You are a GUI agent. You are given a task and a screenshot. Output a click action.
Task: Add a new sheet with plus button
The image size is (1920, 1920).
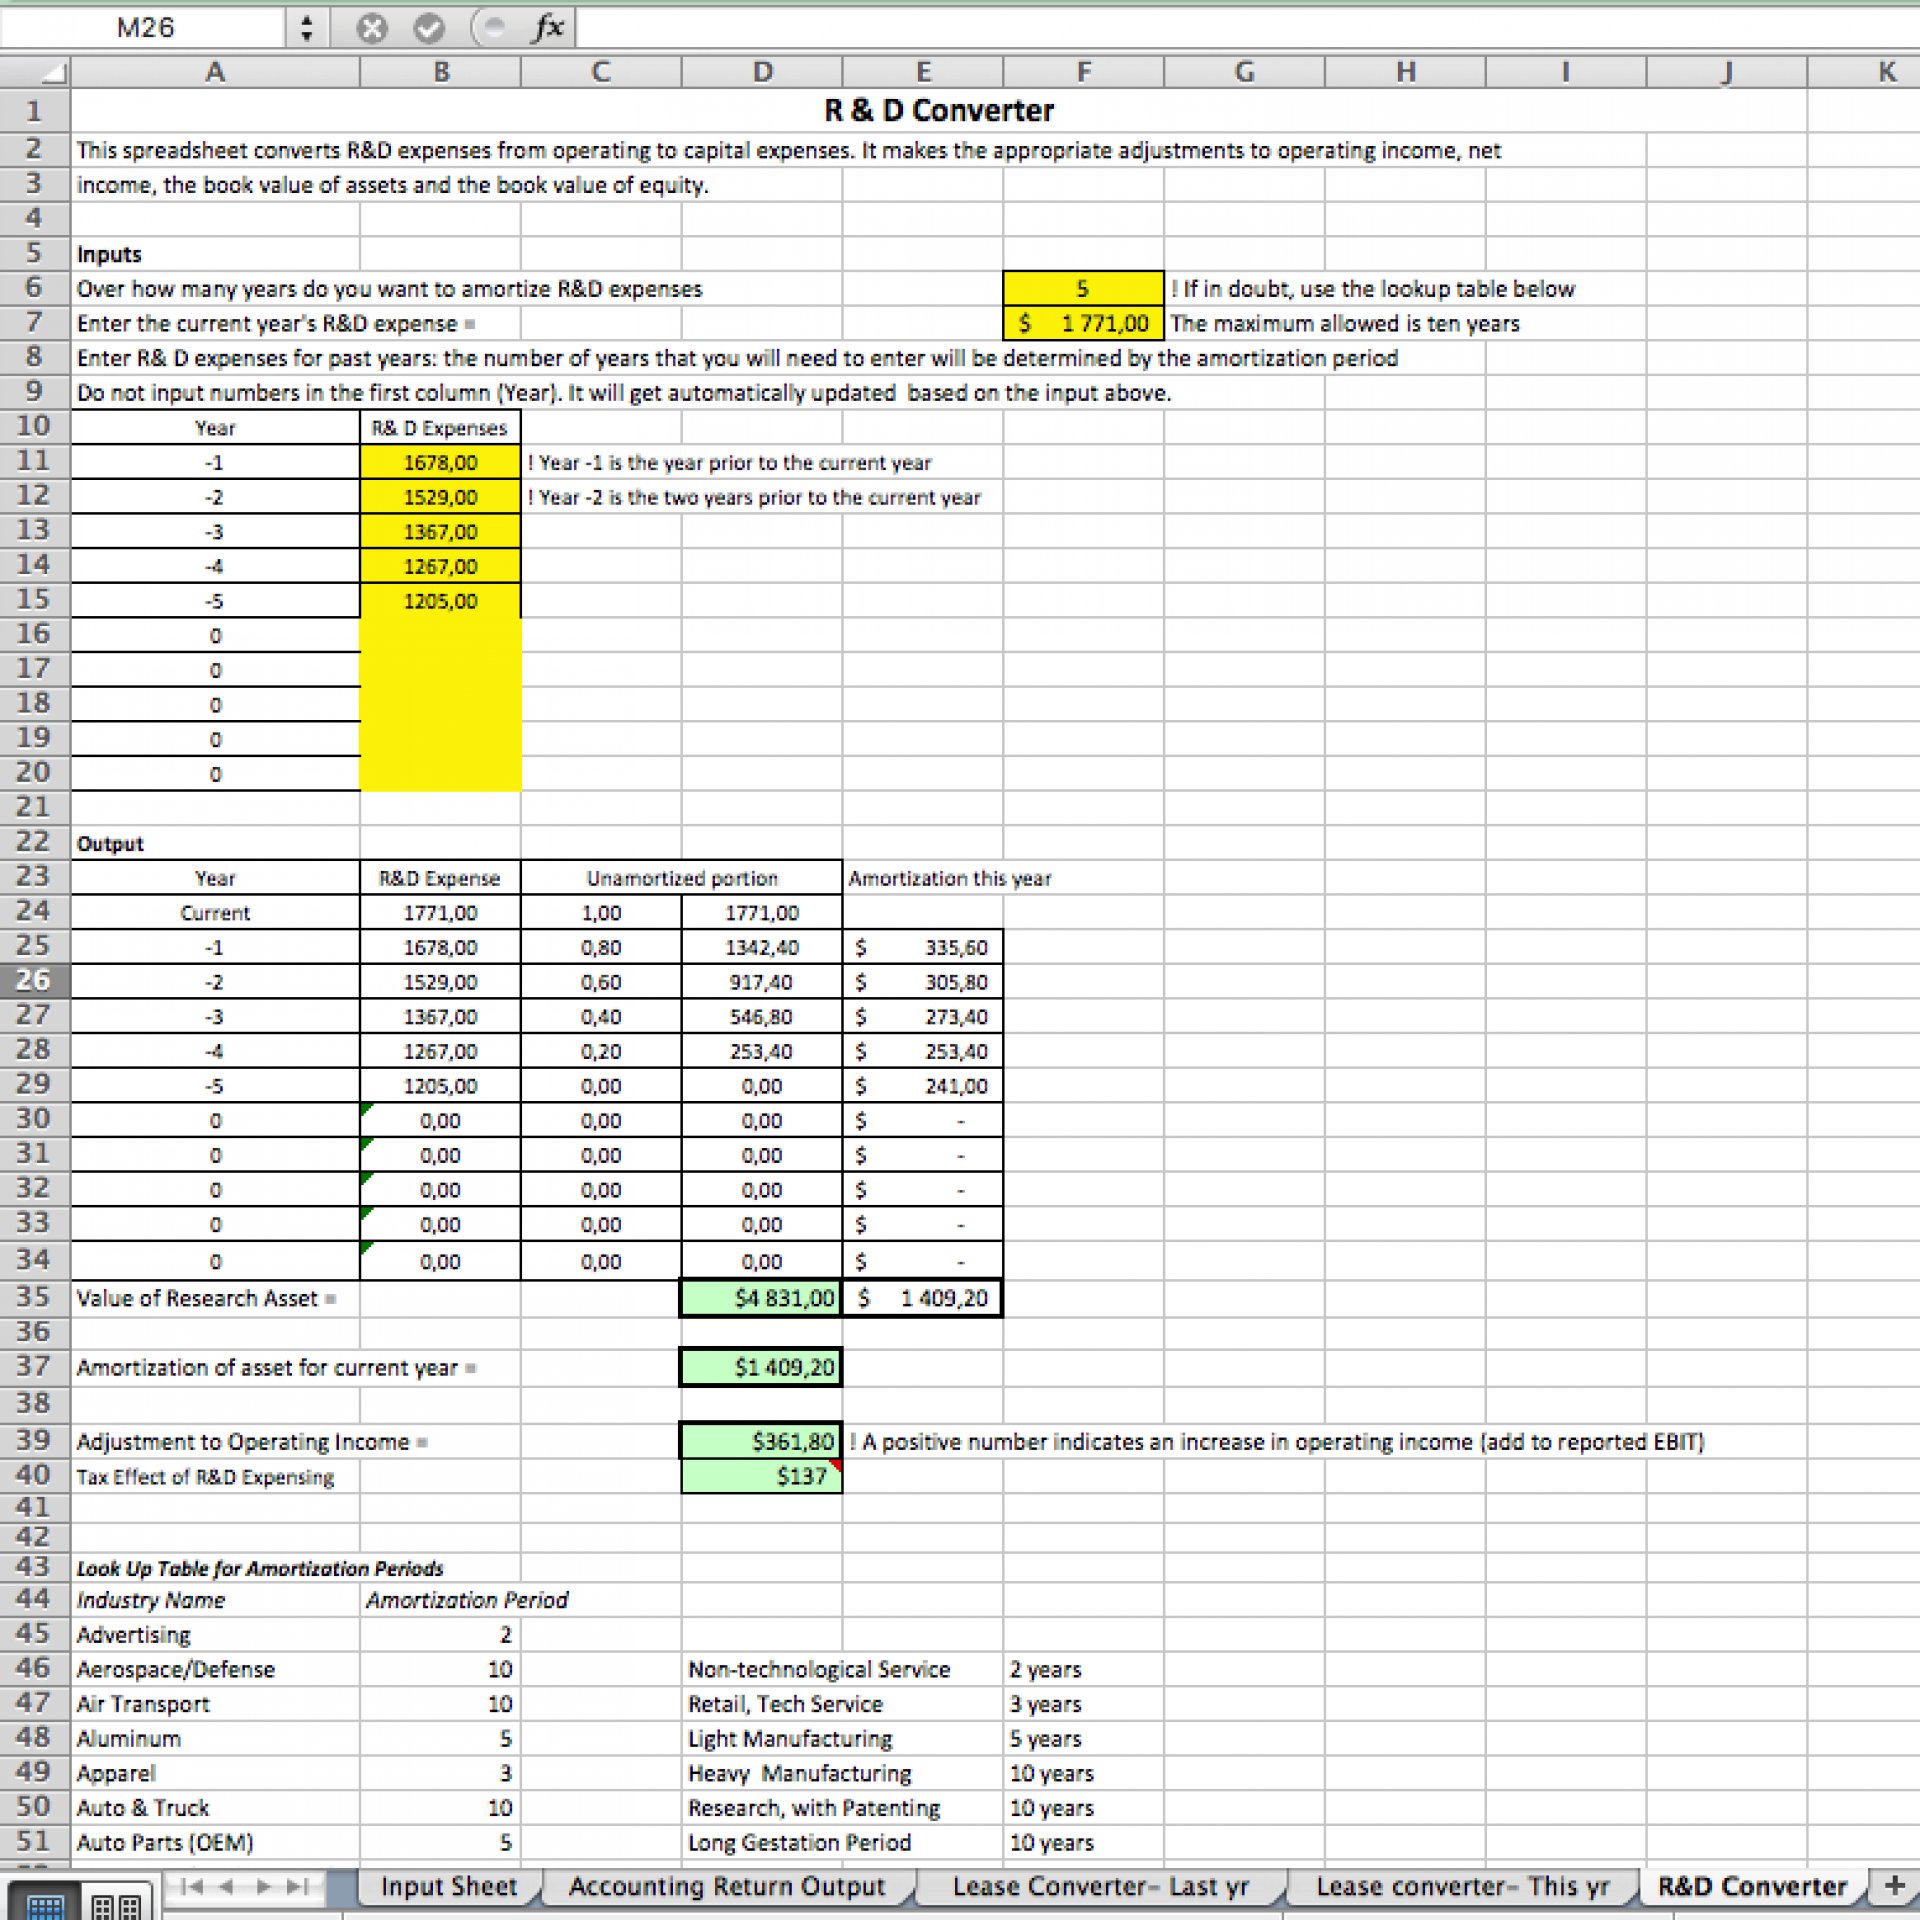tap(1894, 1885)
